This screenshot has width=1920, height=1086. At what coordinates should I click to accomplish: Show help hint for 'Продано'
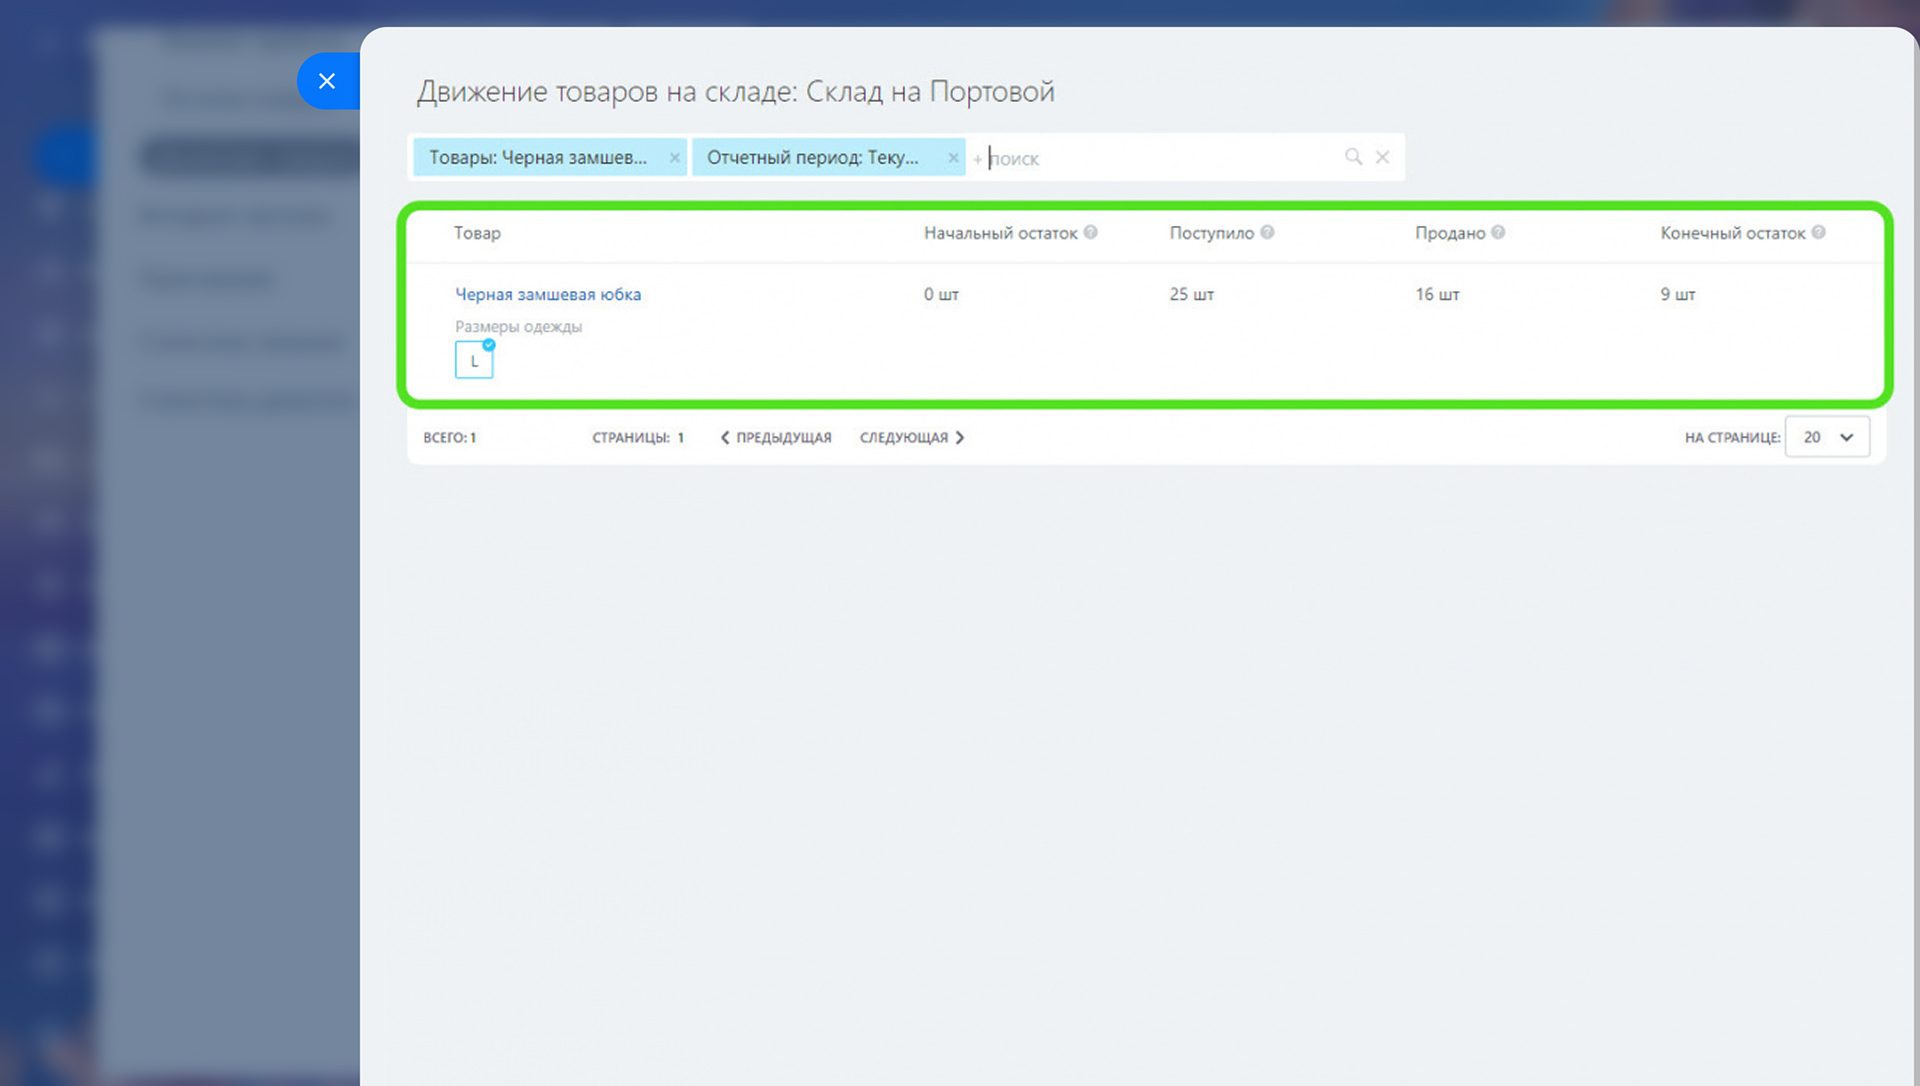tap(1498, 232)
